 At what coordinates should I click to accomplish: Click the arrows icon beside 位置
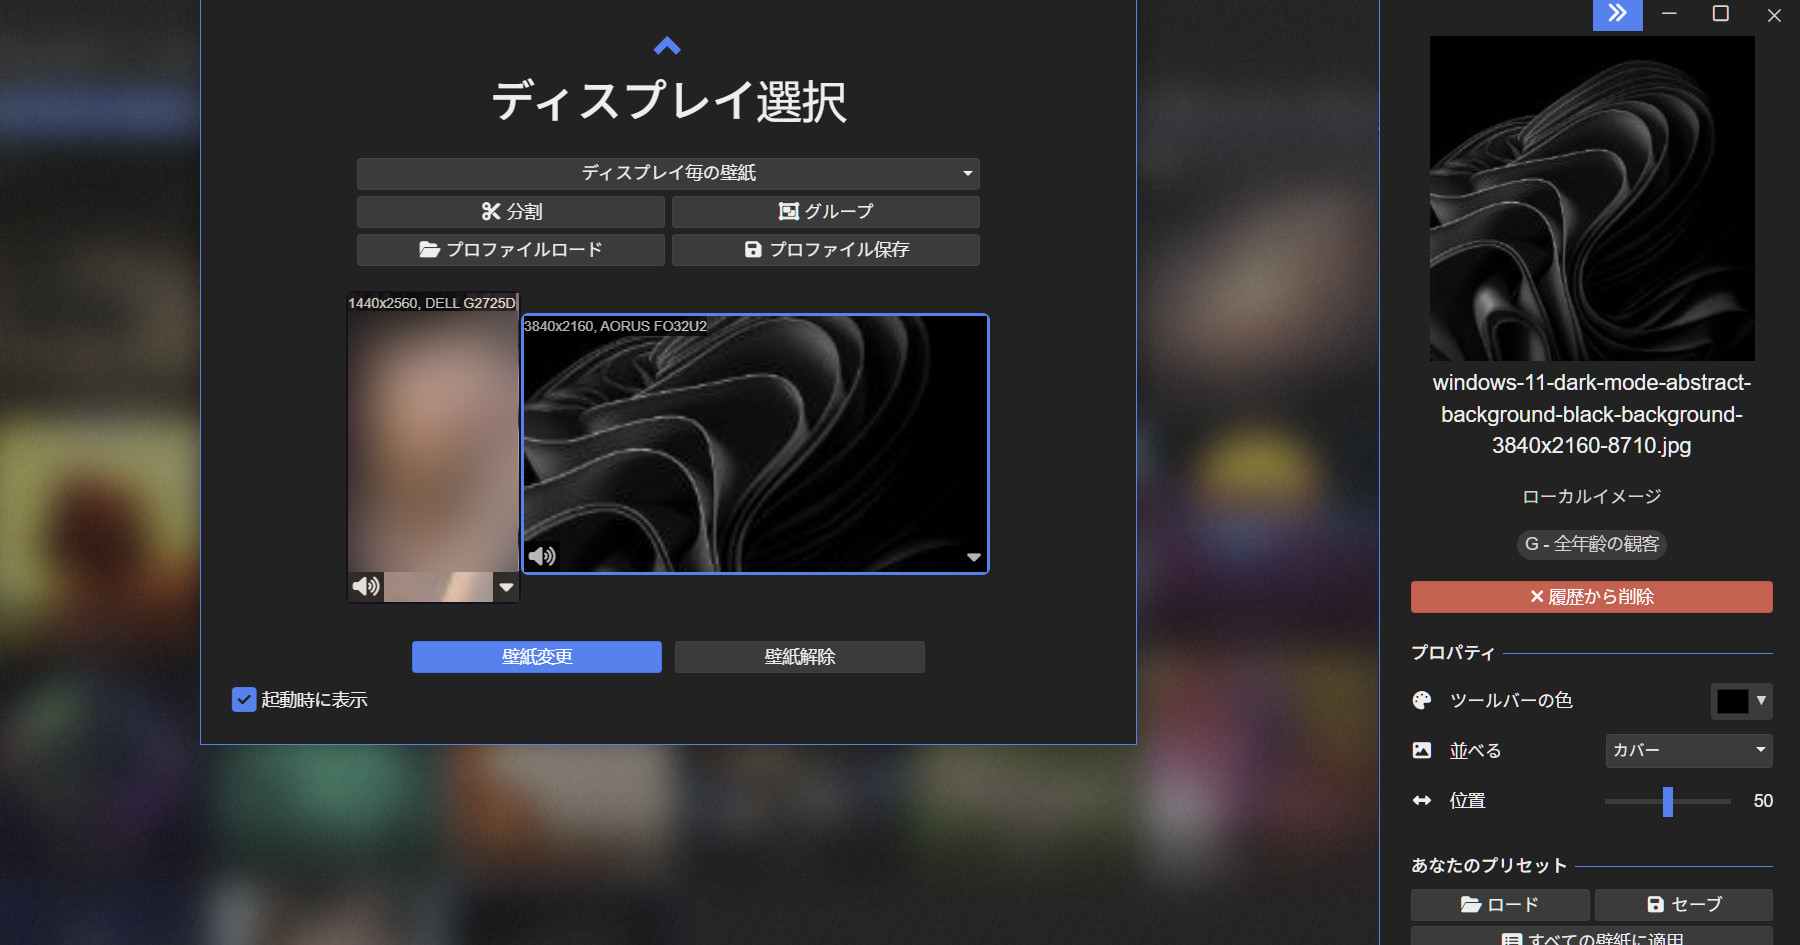point(1422,801)
